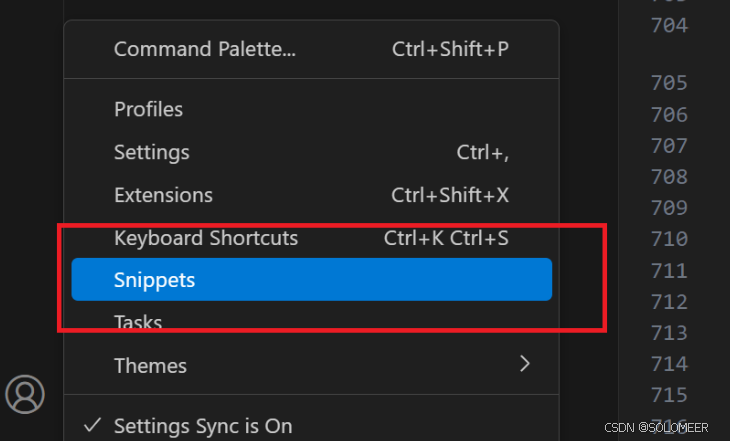Open Command Palette menu entry
The height and width of the screenshot is (441, 730).
tap(205, 48)
